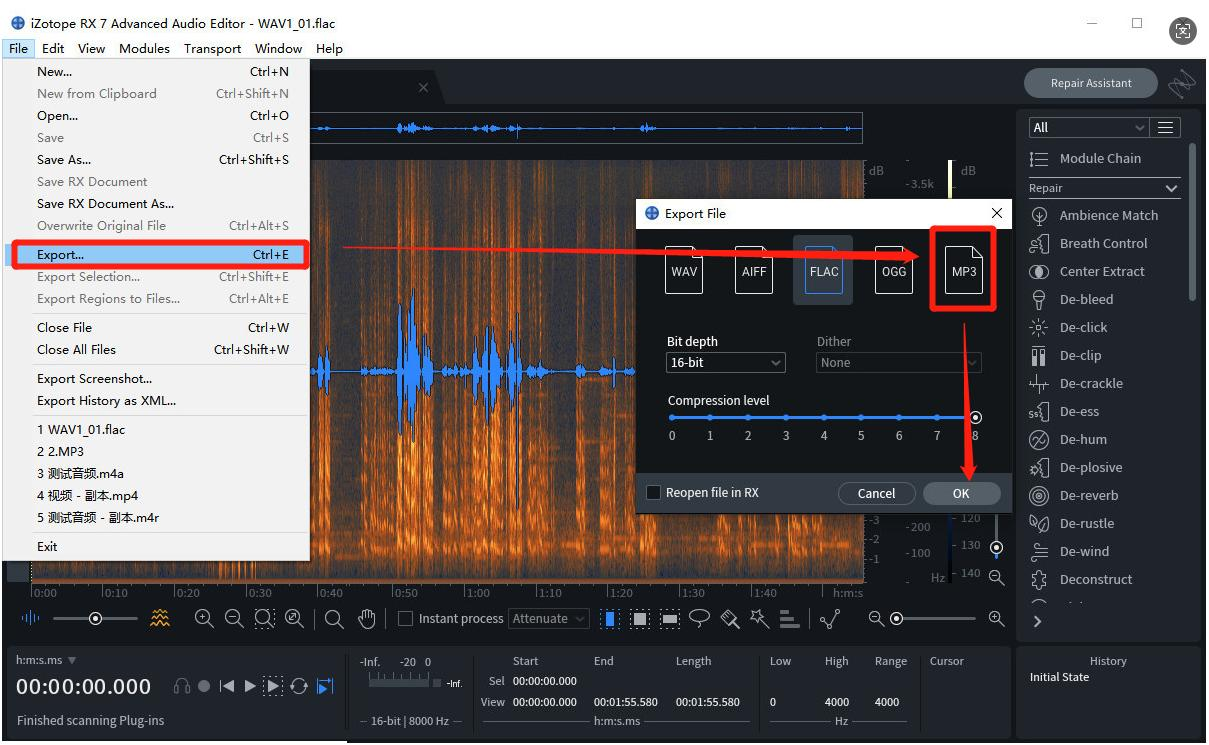This screenshot has width=1209, height=745.
Task: Select the Lasso selection tool
Action: coord(699,619)
